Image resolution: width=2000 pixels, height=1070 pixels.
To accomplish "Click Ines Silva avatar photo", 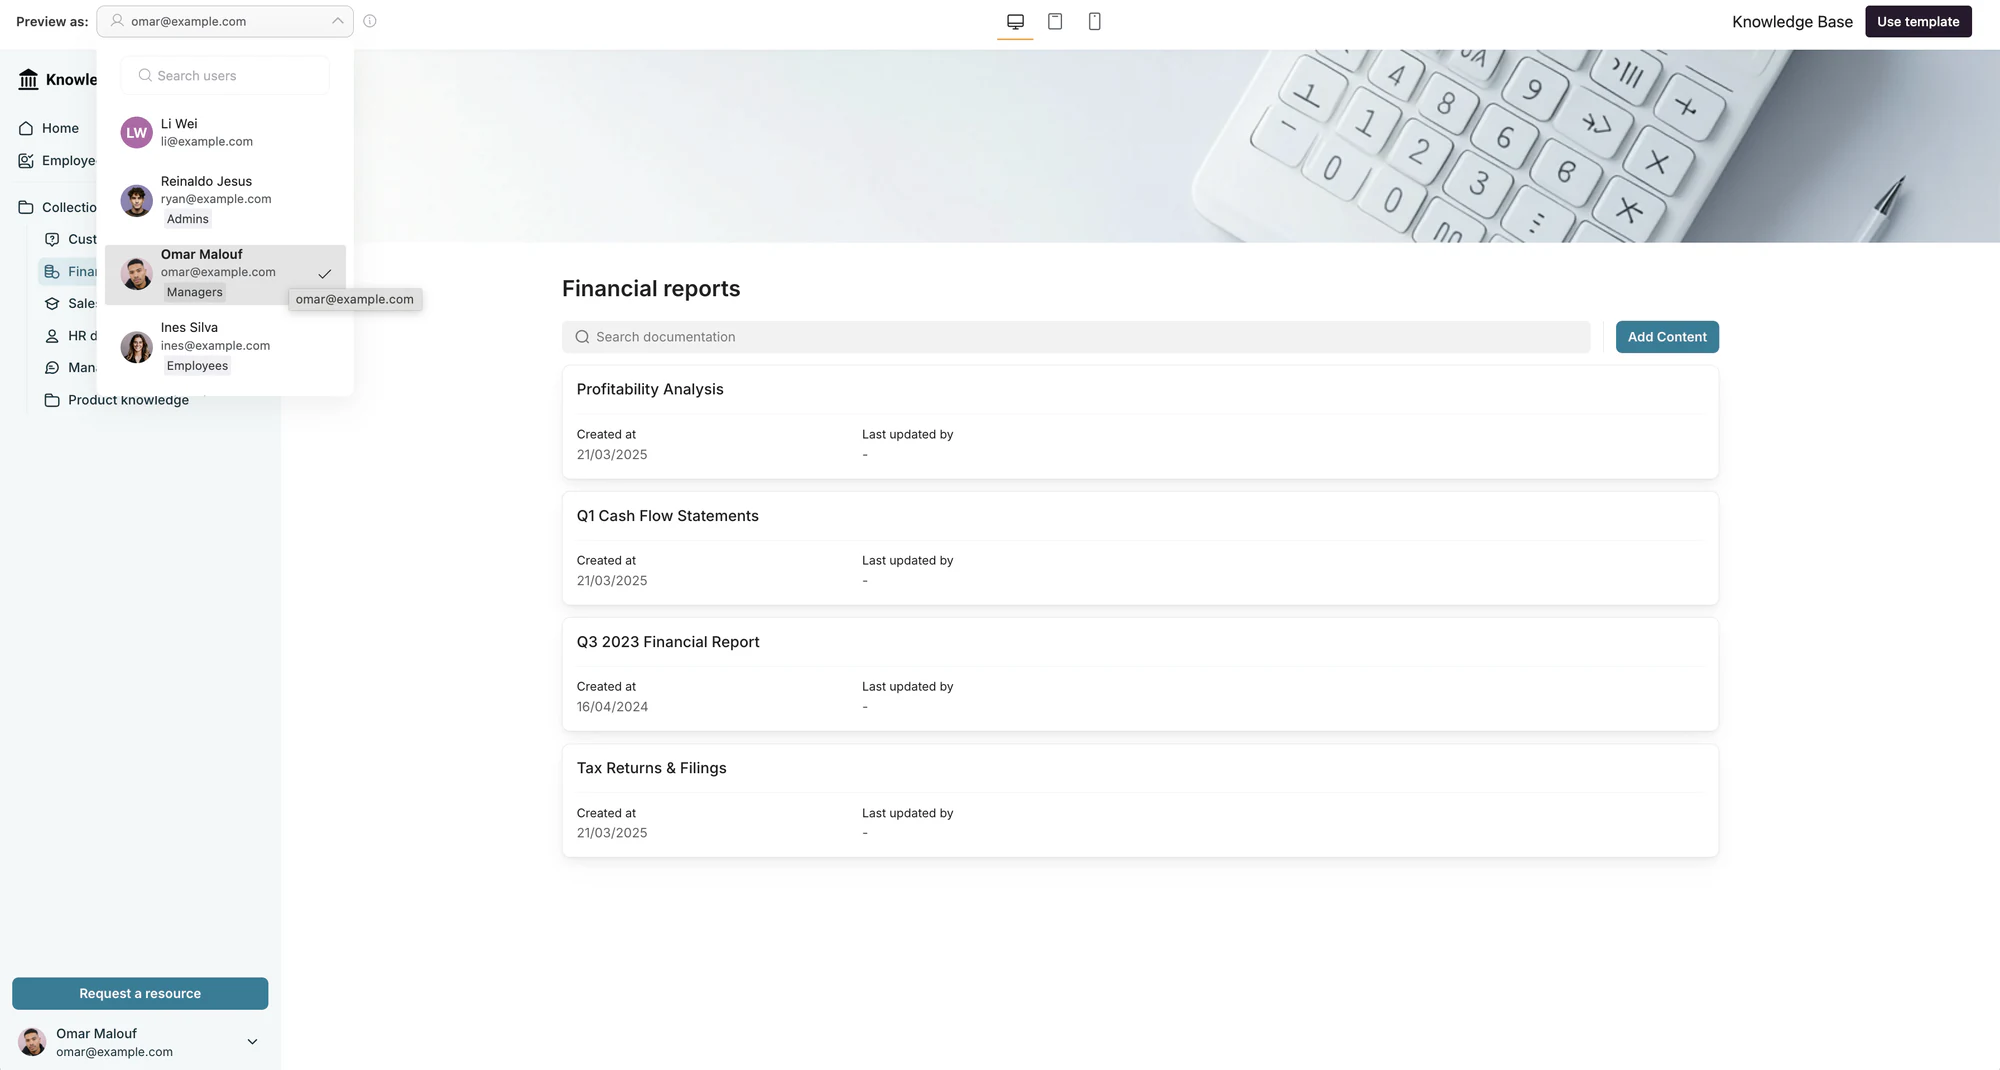I will [136, 347].
